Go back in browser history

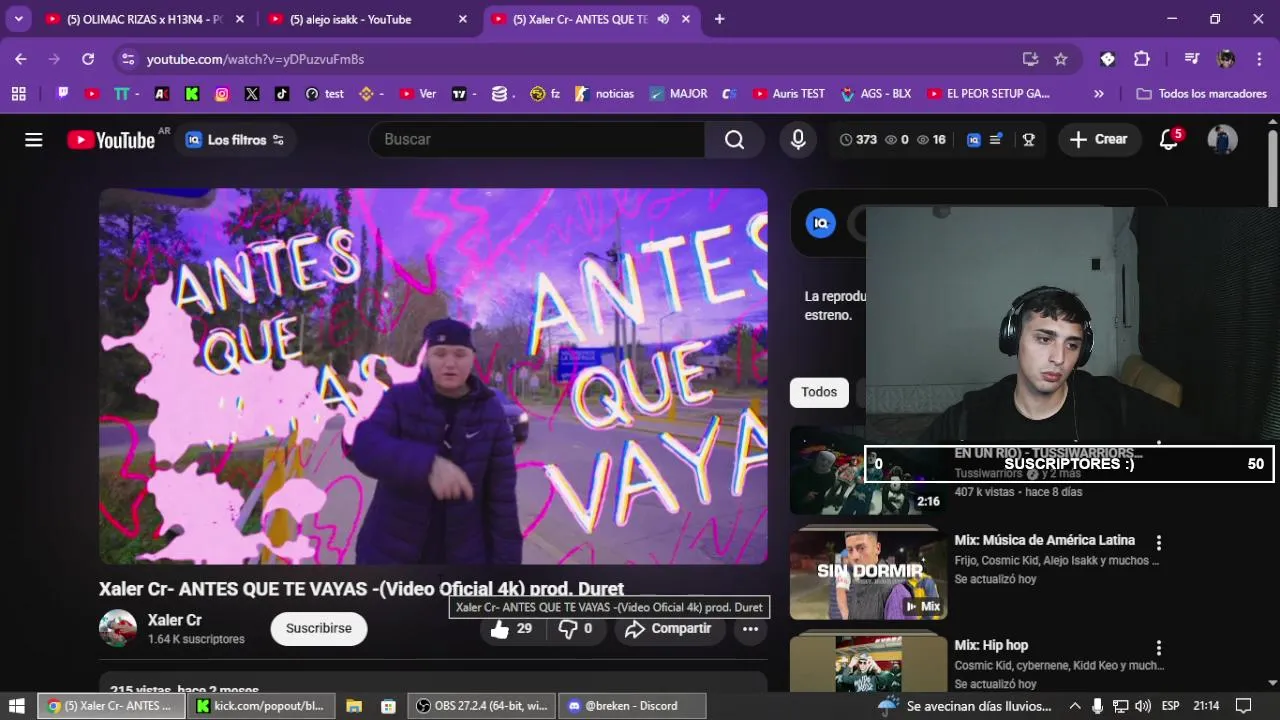click(x=21, y=59)
